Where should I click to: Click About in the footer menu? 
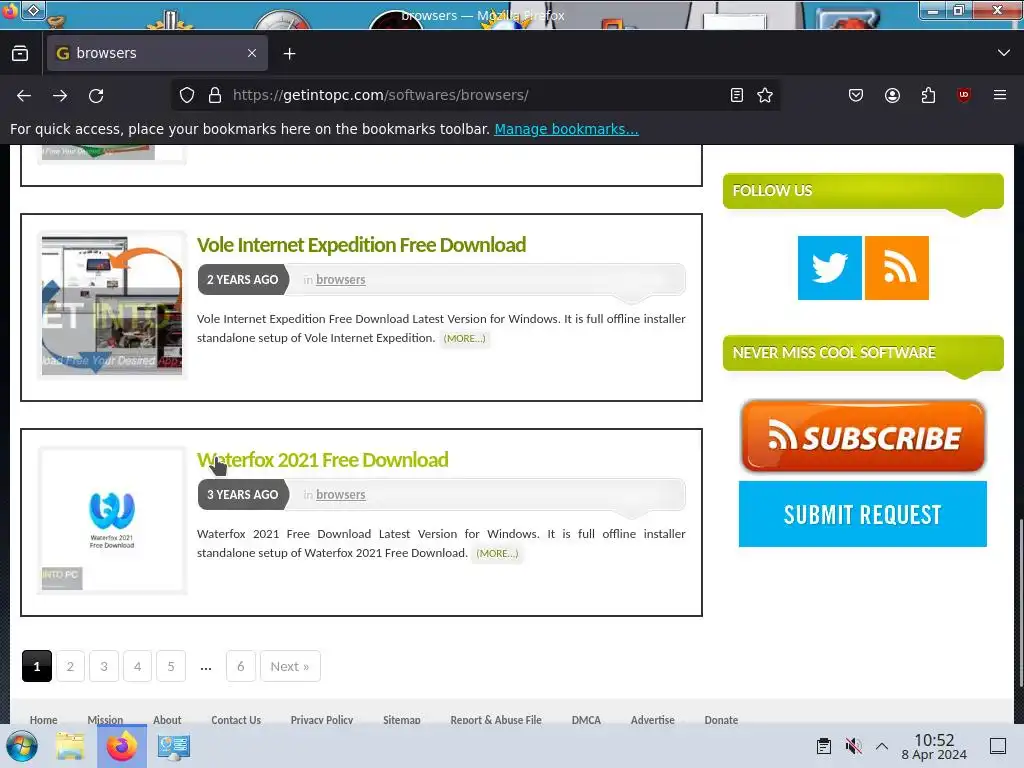[167, 719]
